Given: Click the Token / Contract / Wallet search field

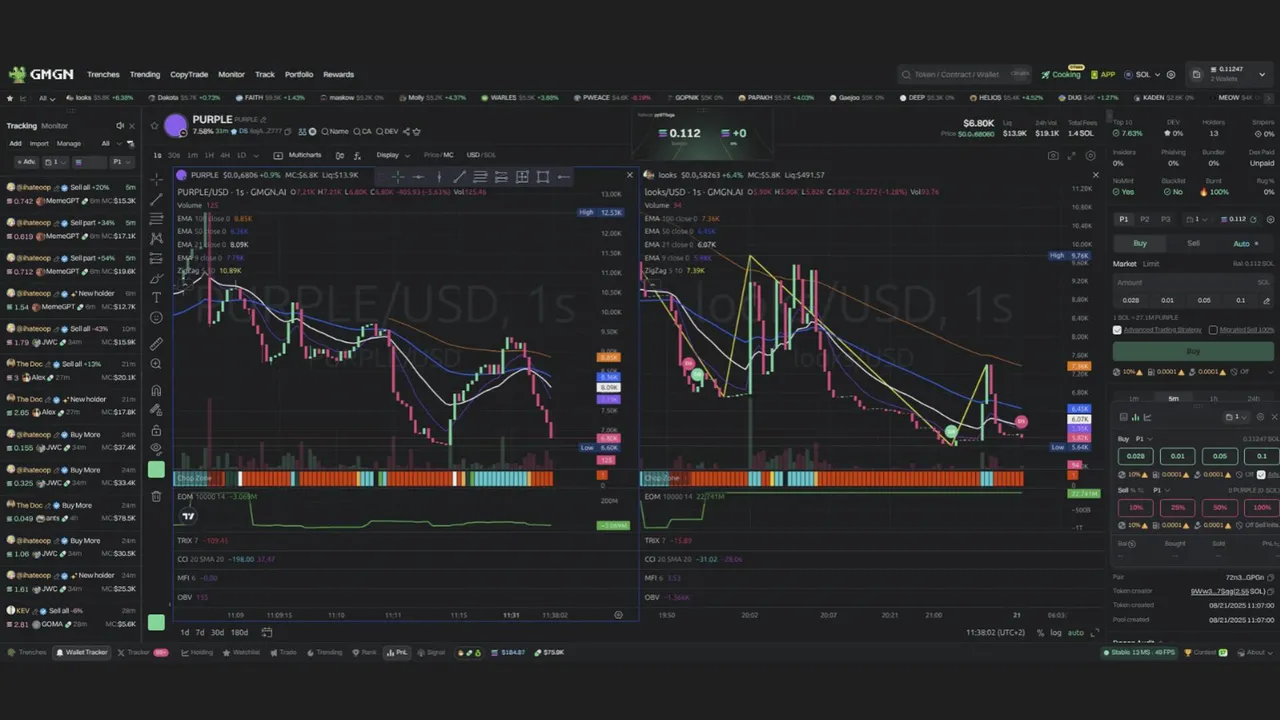Looking at the screenshot, I should click(x=965, y=74).
